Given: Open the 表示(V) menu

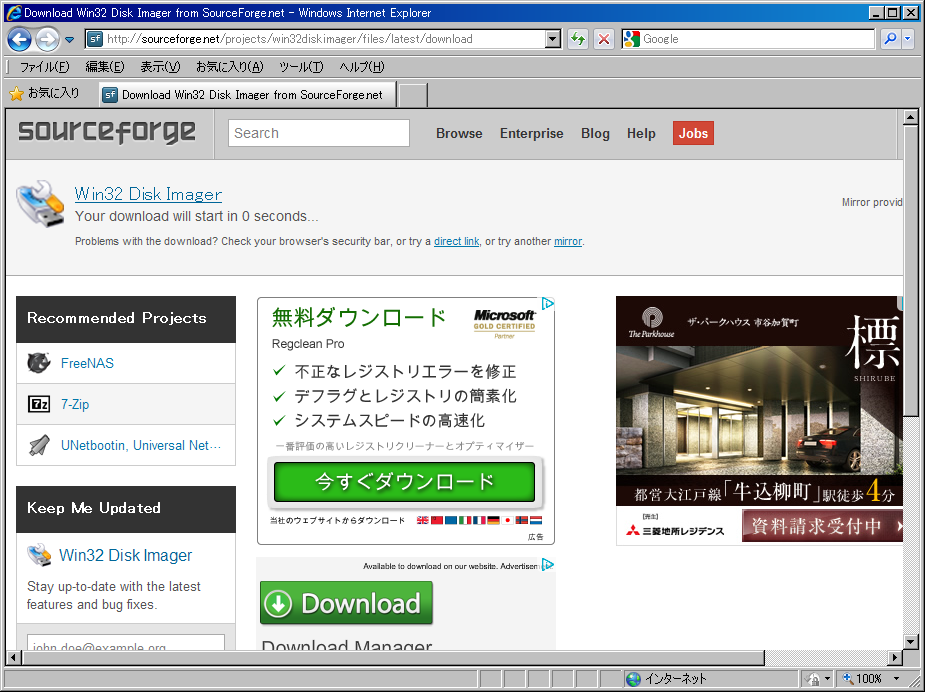Looking at the screenshot, I should coord(160,67).
